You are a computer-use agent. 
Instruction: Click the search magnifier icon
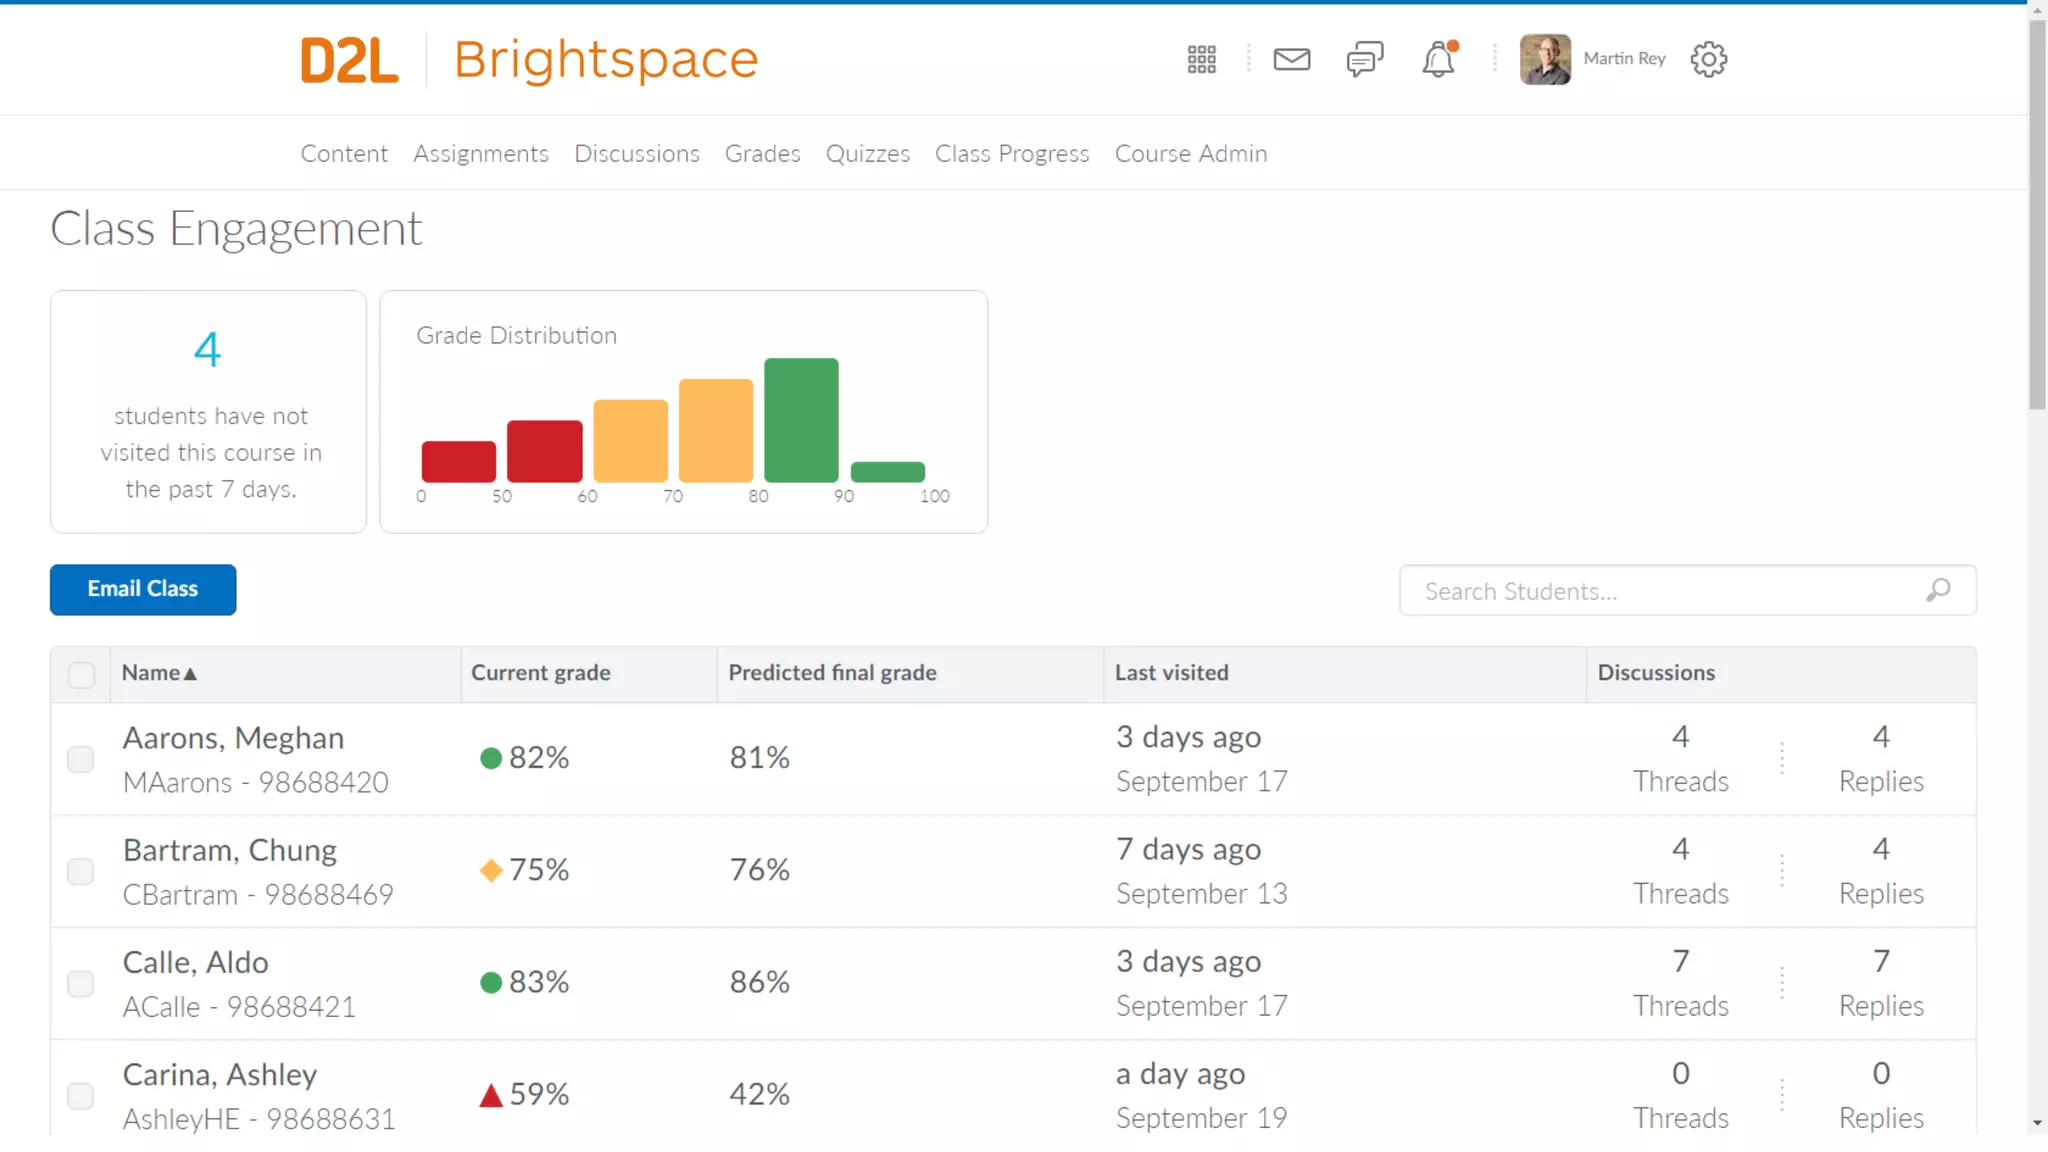point(1938,590)
